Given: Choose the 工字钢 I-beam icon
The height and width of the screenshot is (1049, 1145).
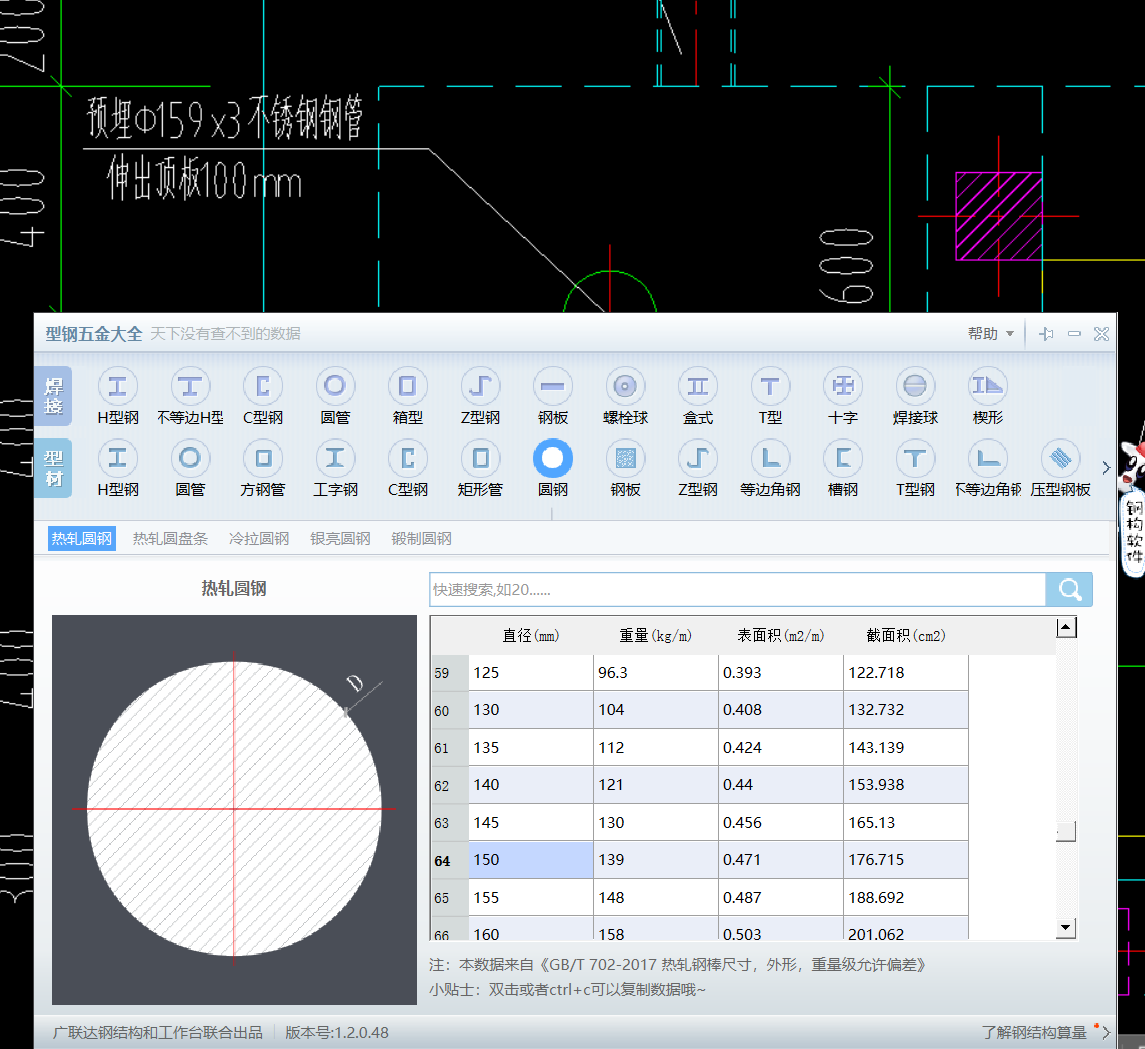Looking at the screenshot, I should tap(335, 458).
